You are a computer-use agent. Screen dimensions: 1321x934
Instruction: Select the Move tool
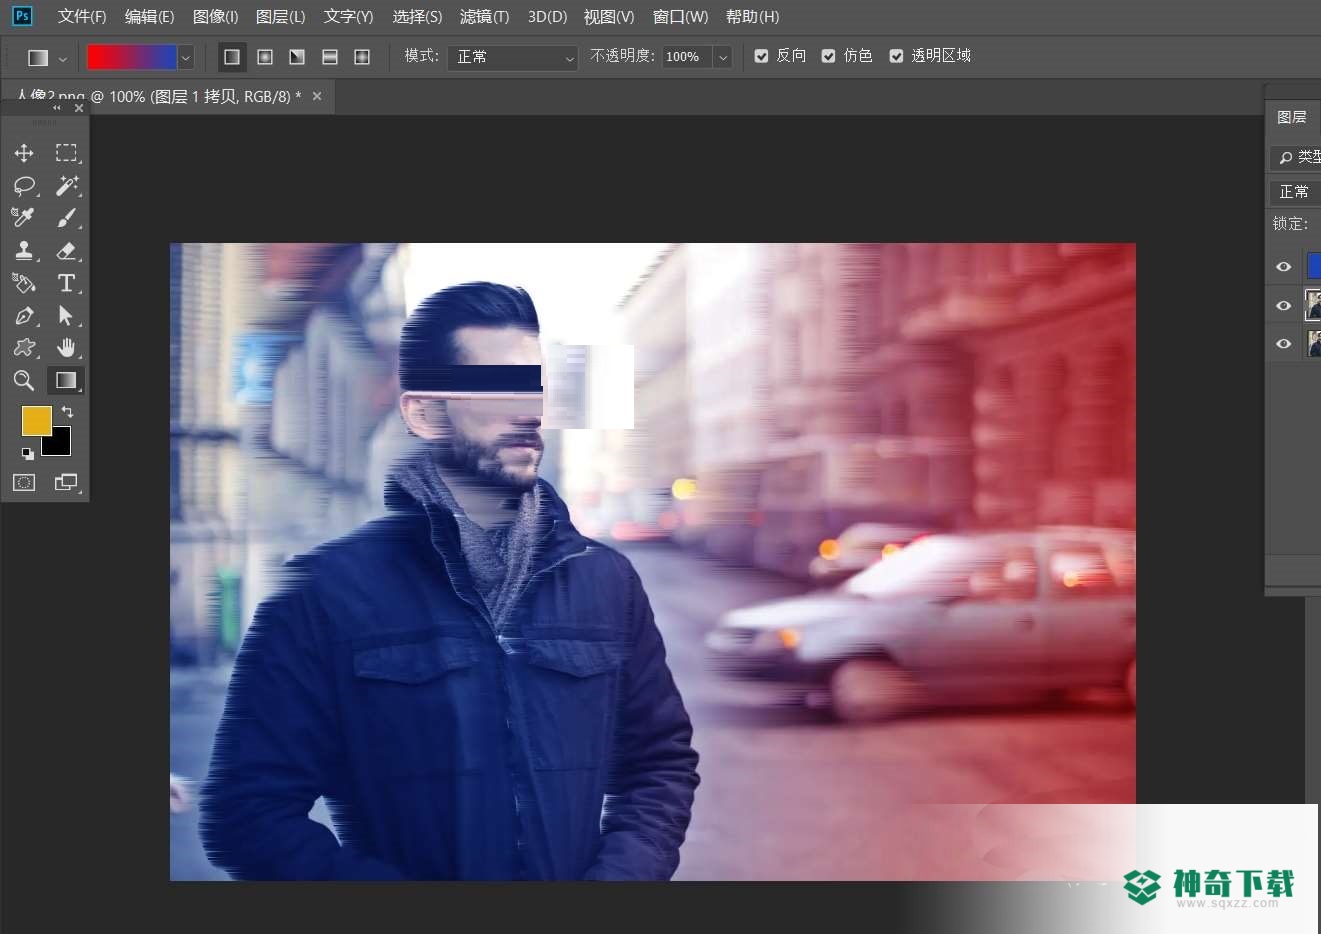[24, 153]
